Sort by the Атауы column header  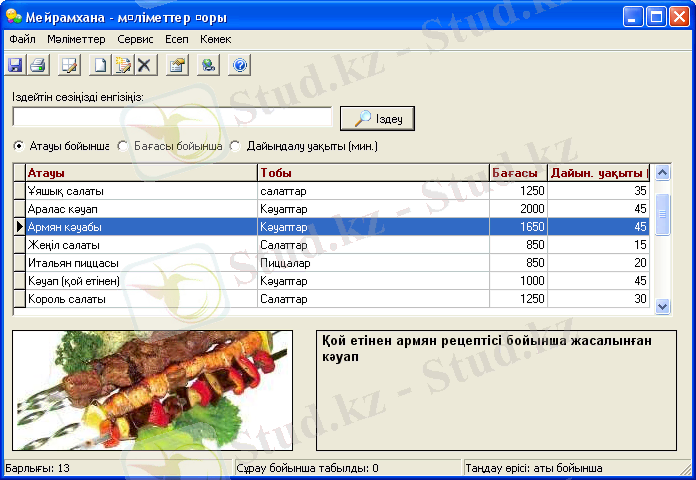[142, 173]
